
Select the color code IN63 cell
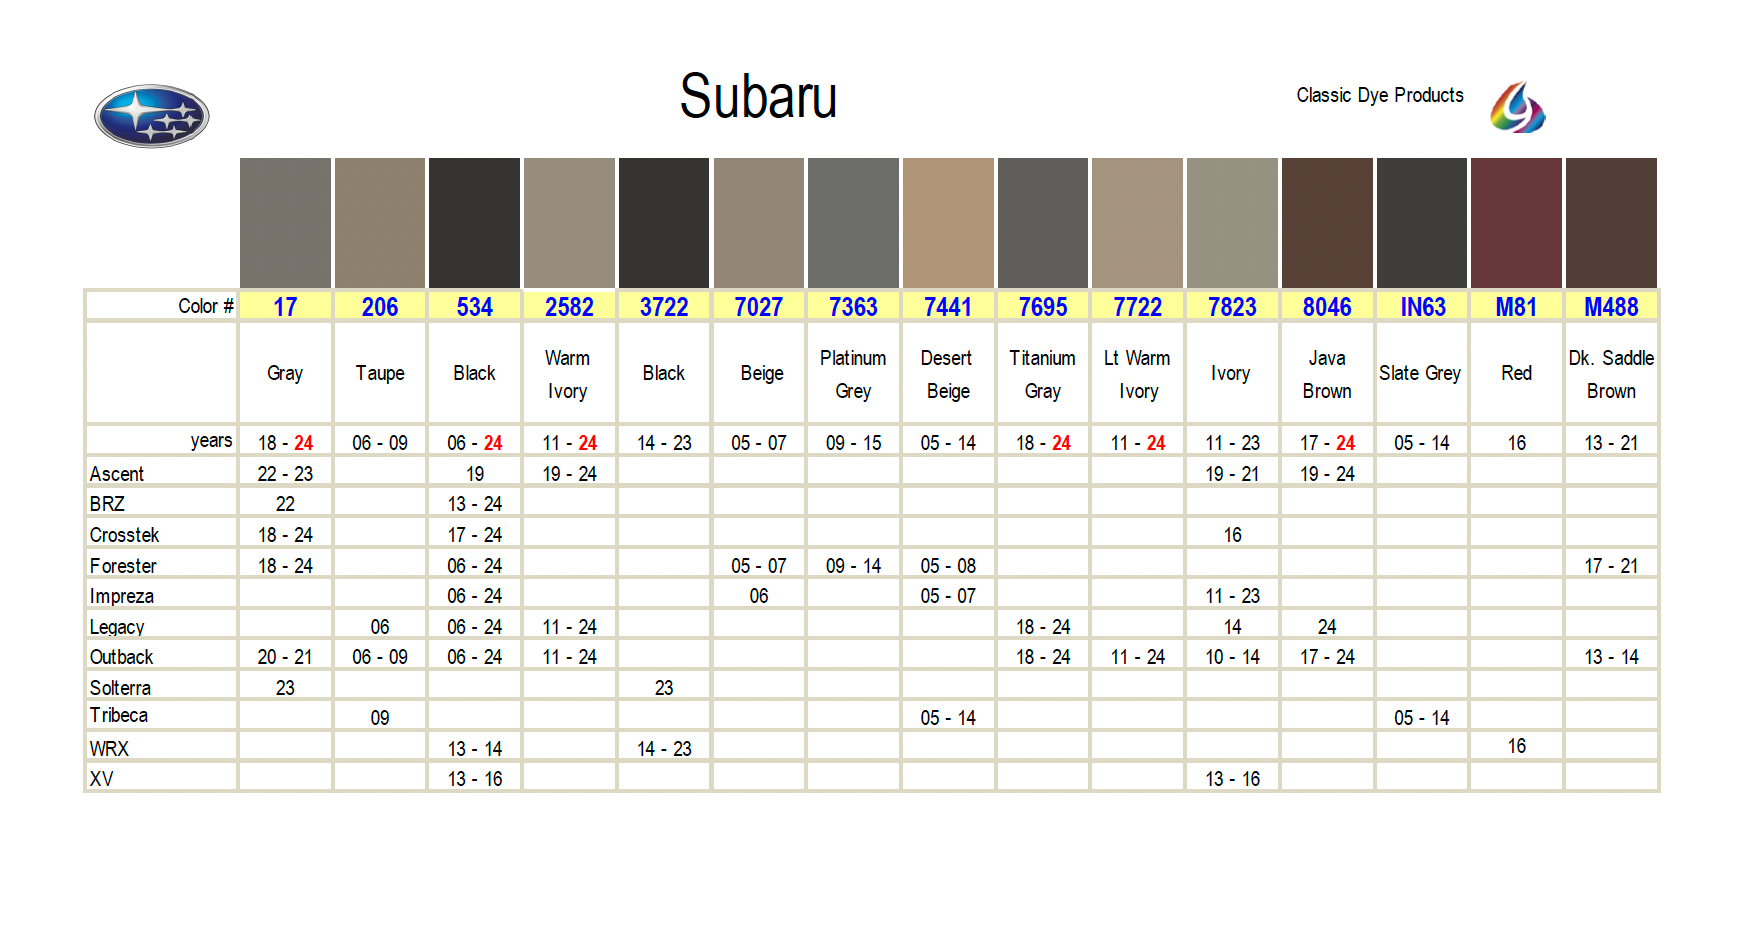point(1422,307)
